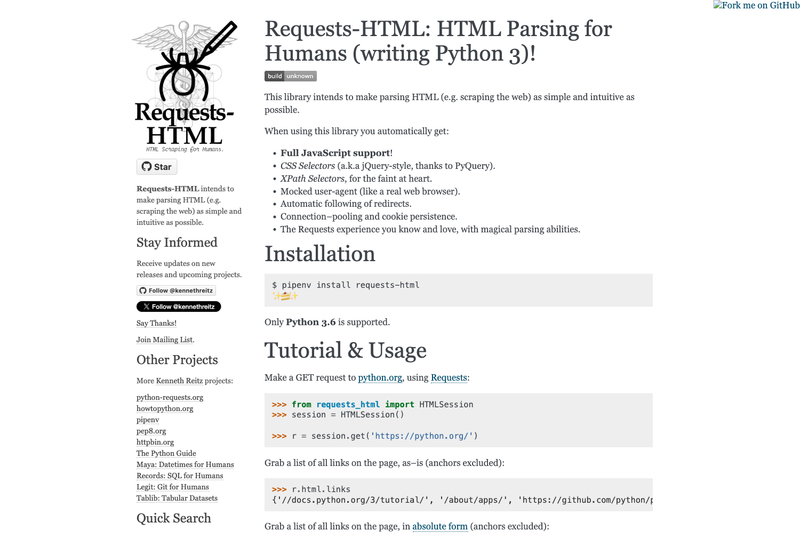The image size is (800, 533).
Task: Click the pipenv install requests-html code line
Action: click(x=345, y=285)
